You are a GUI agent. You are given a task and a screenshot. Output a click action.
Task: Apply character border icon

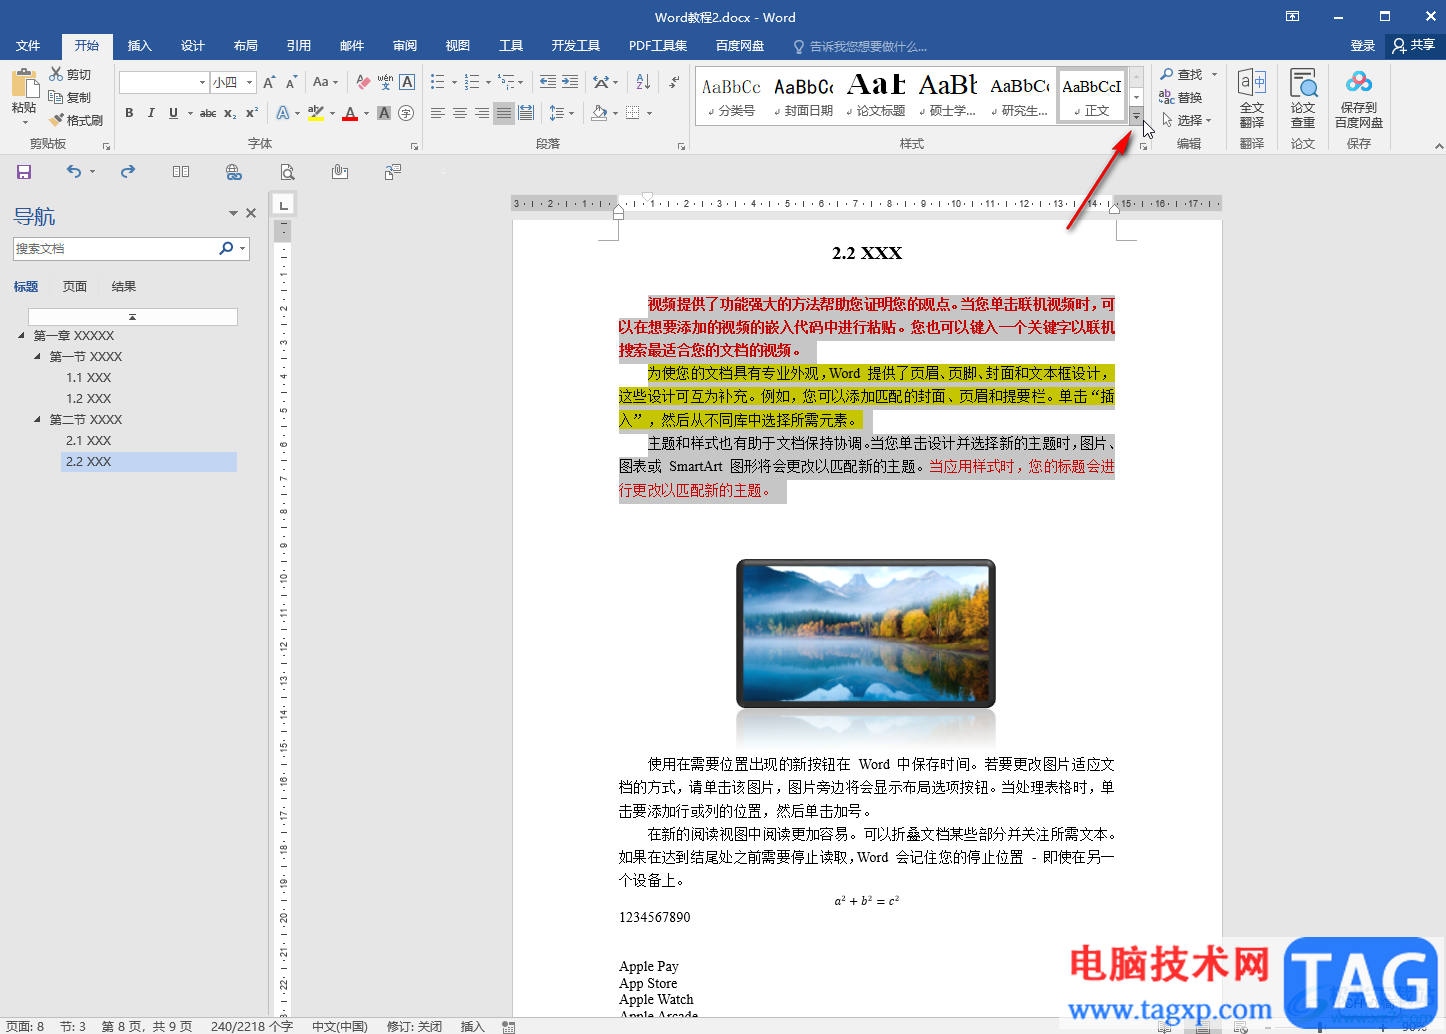pos(407,82)
